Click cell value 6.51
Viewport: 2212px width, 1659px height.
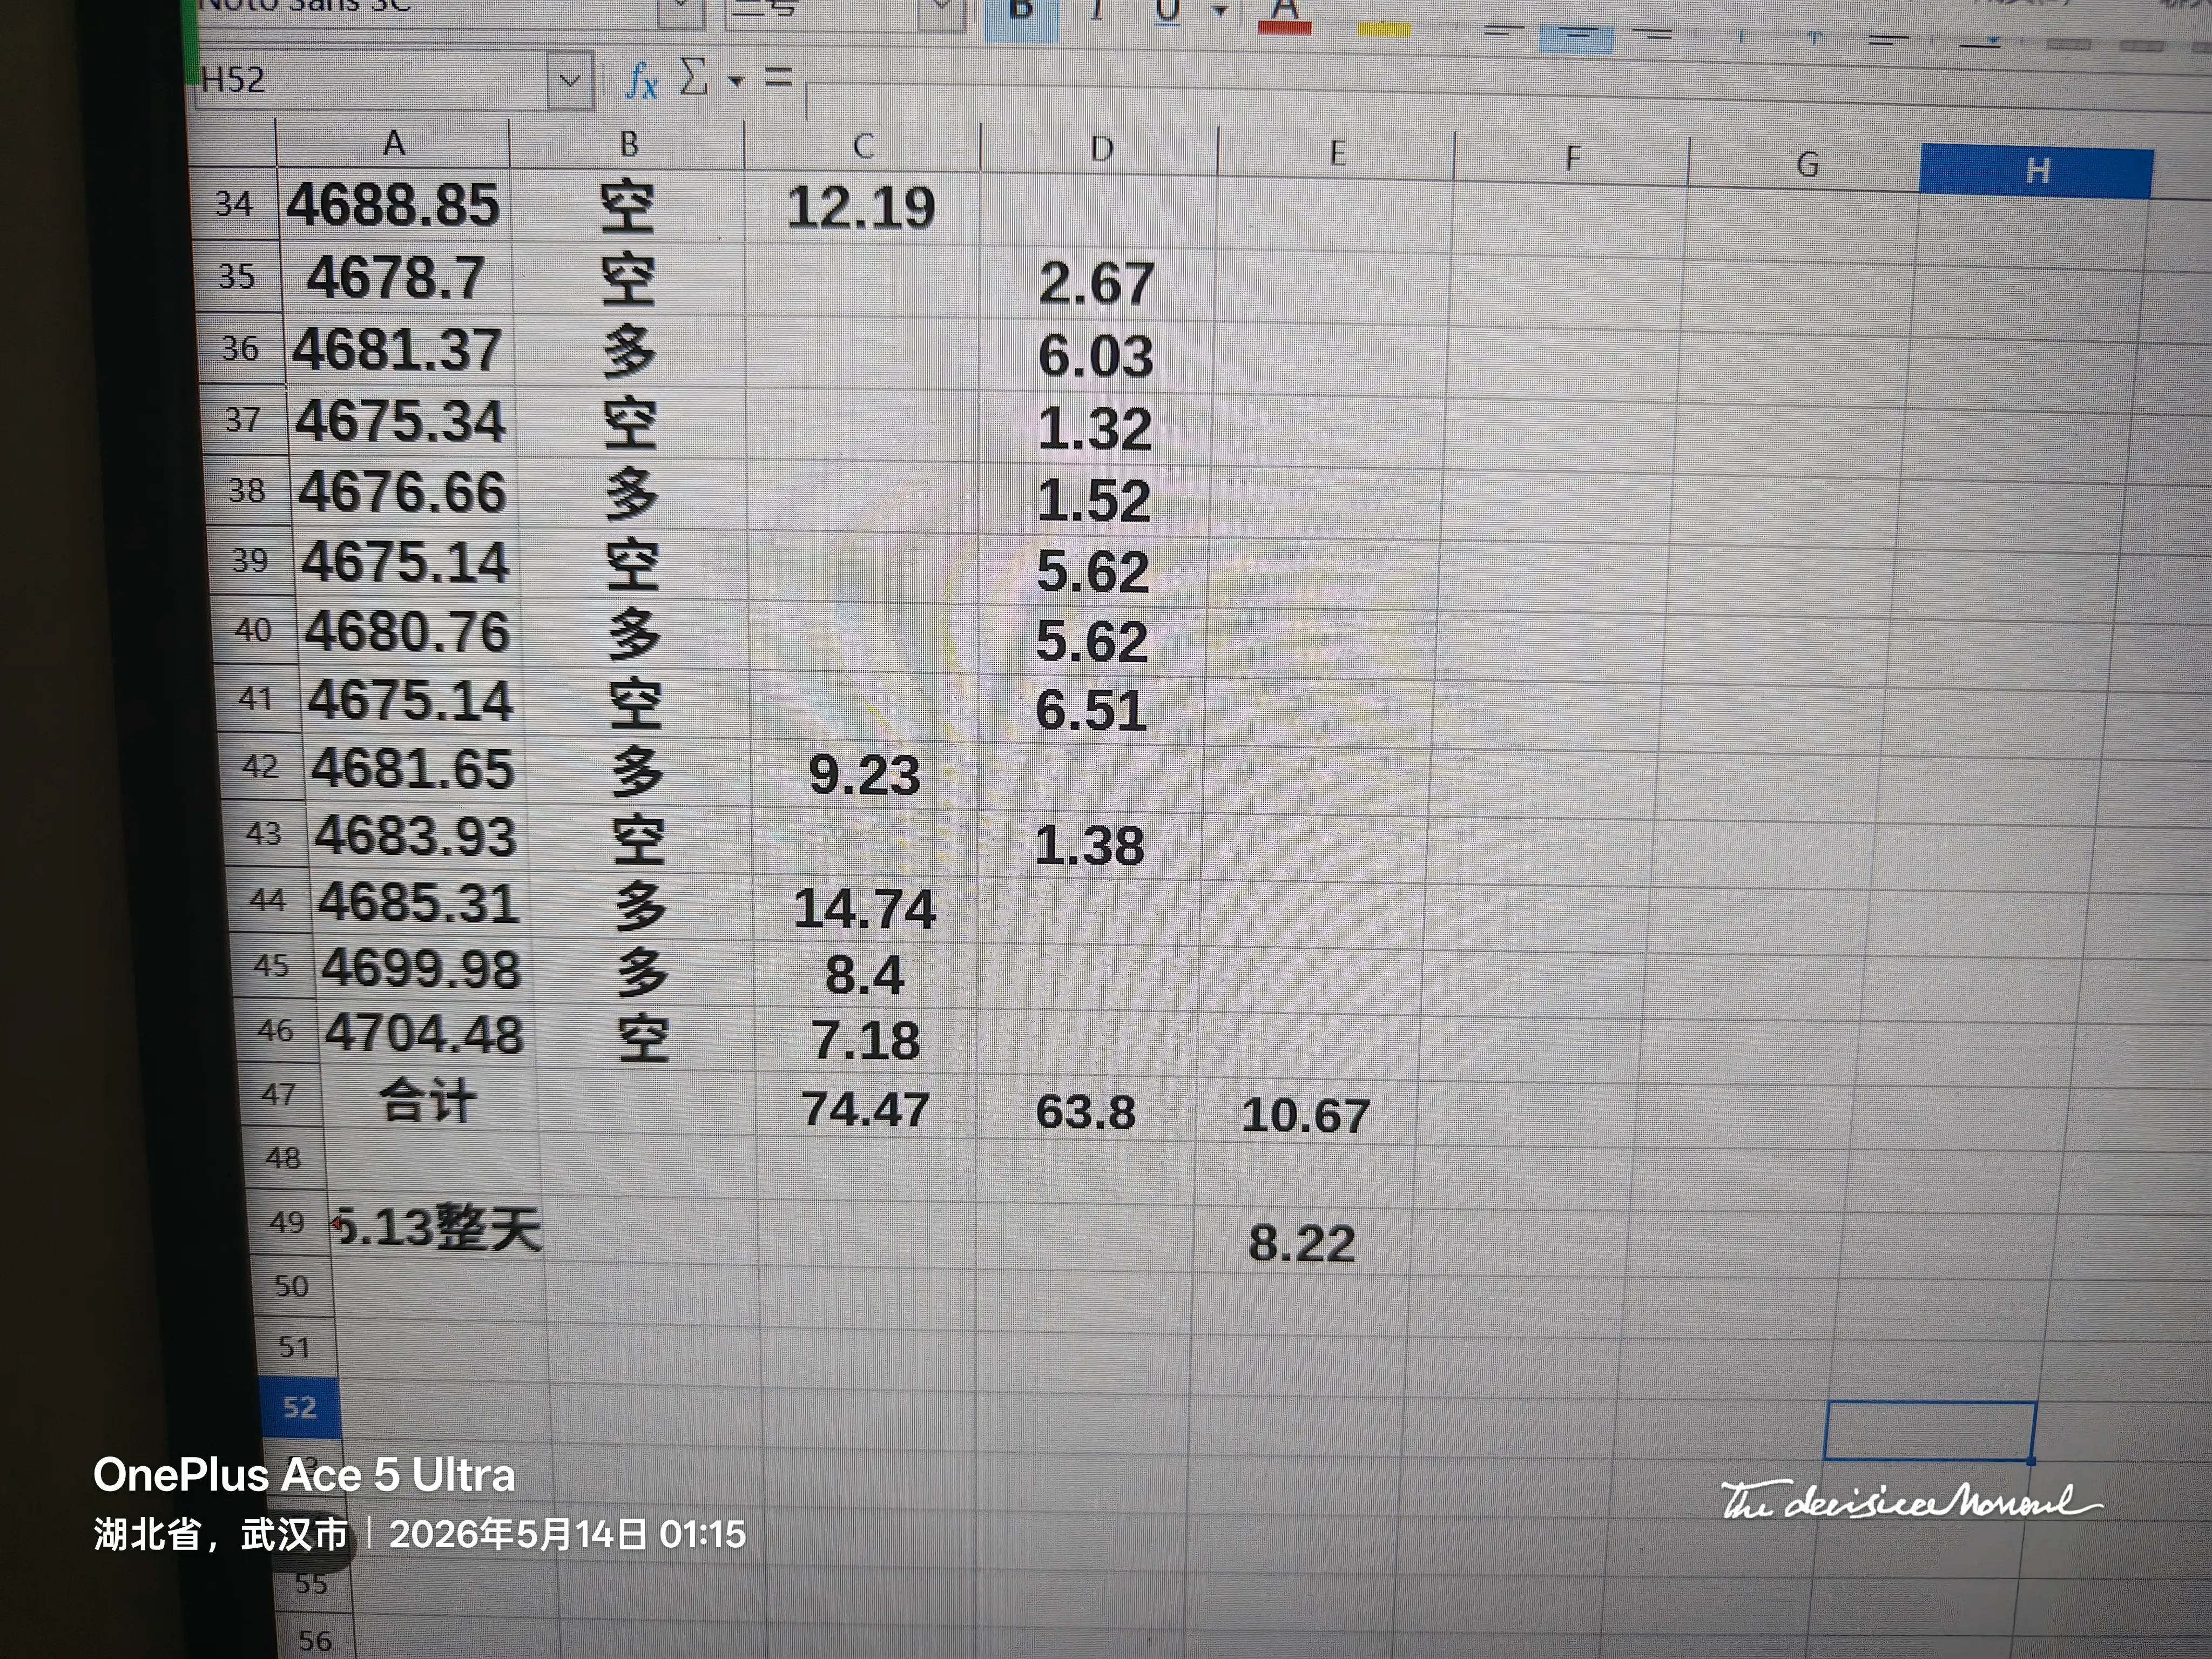pos(1090,711)
